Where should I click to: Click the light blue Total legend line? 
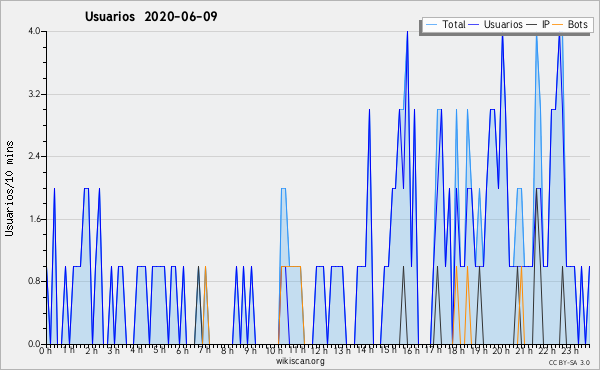coord(432,24)
